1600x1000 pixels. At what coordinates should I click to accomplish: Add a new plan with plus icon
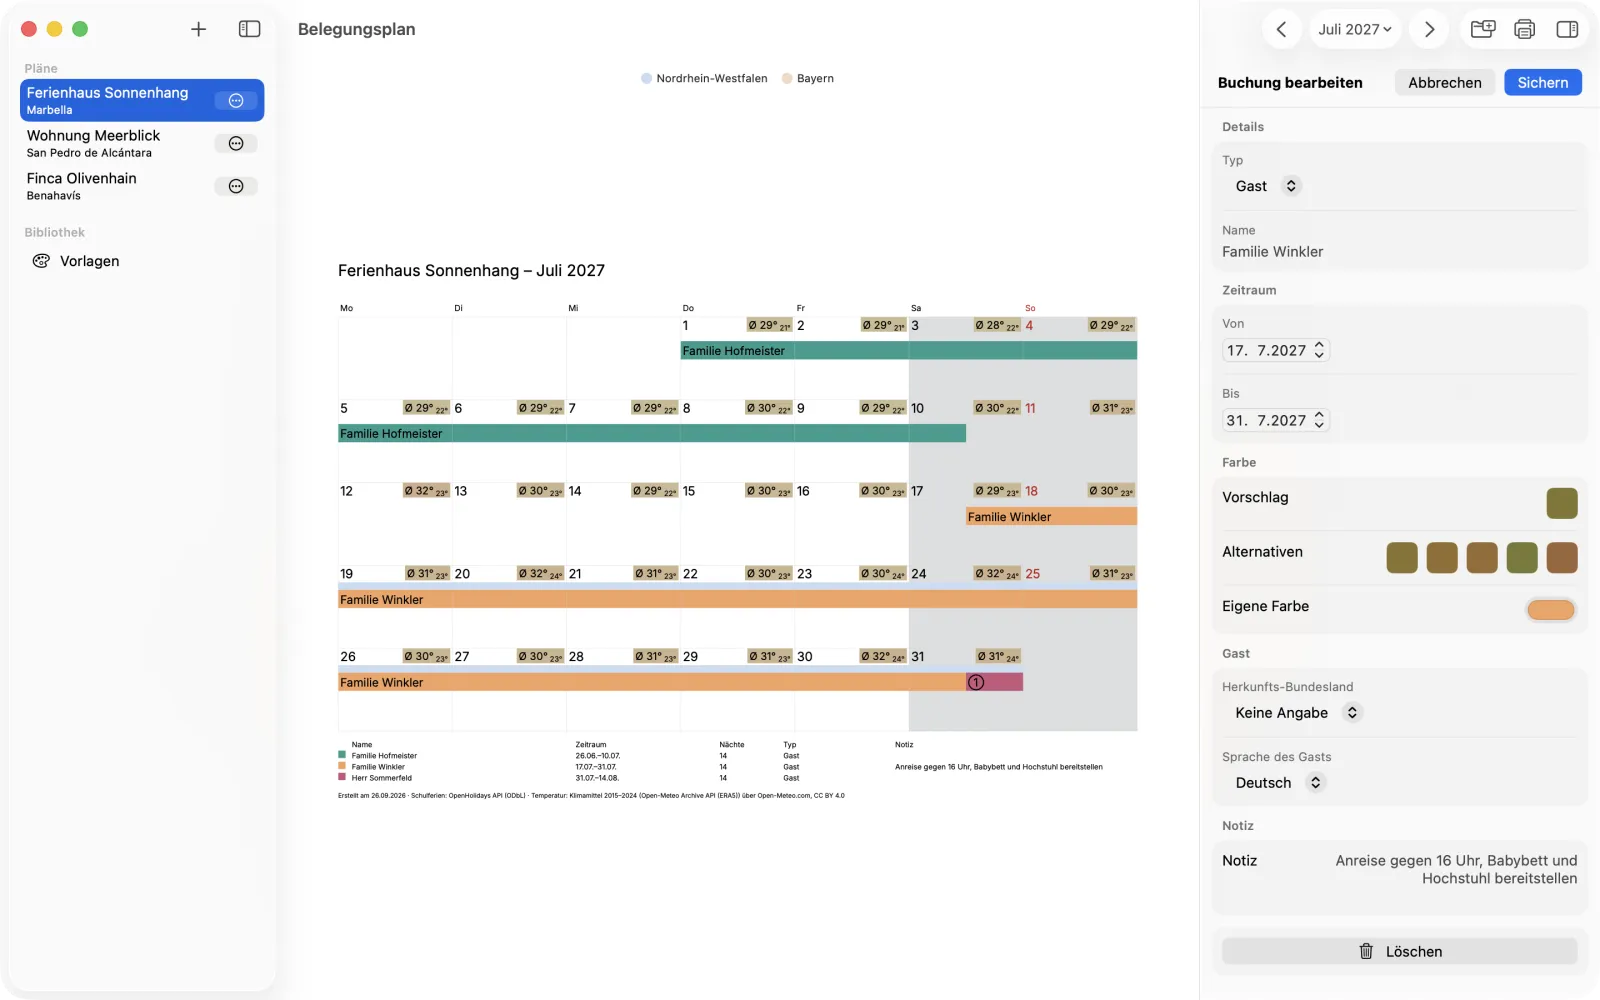click(x=198, y=29)
